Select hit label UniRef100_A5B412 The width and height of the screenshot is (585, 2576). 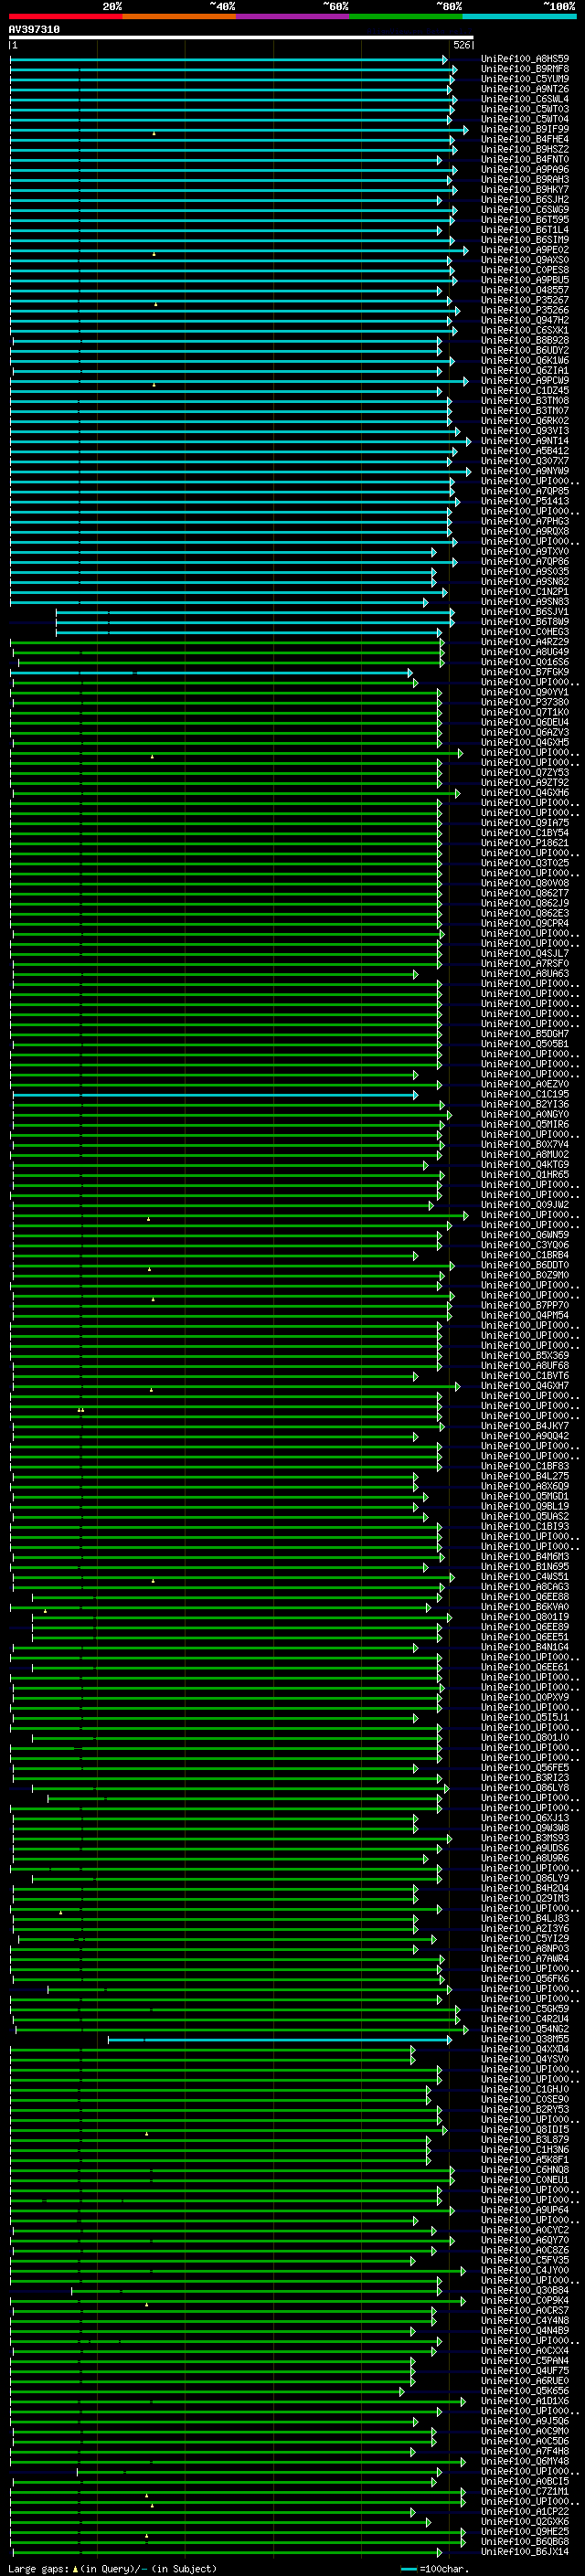pyautogui.click(x=525, y=451)
